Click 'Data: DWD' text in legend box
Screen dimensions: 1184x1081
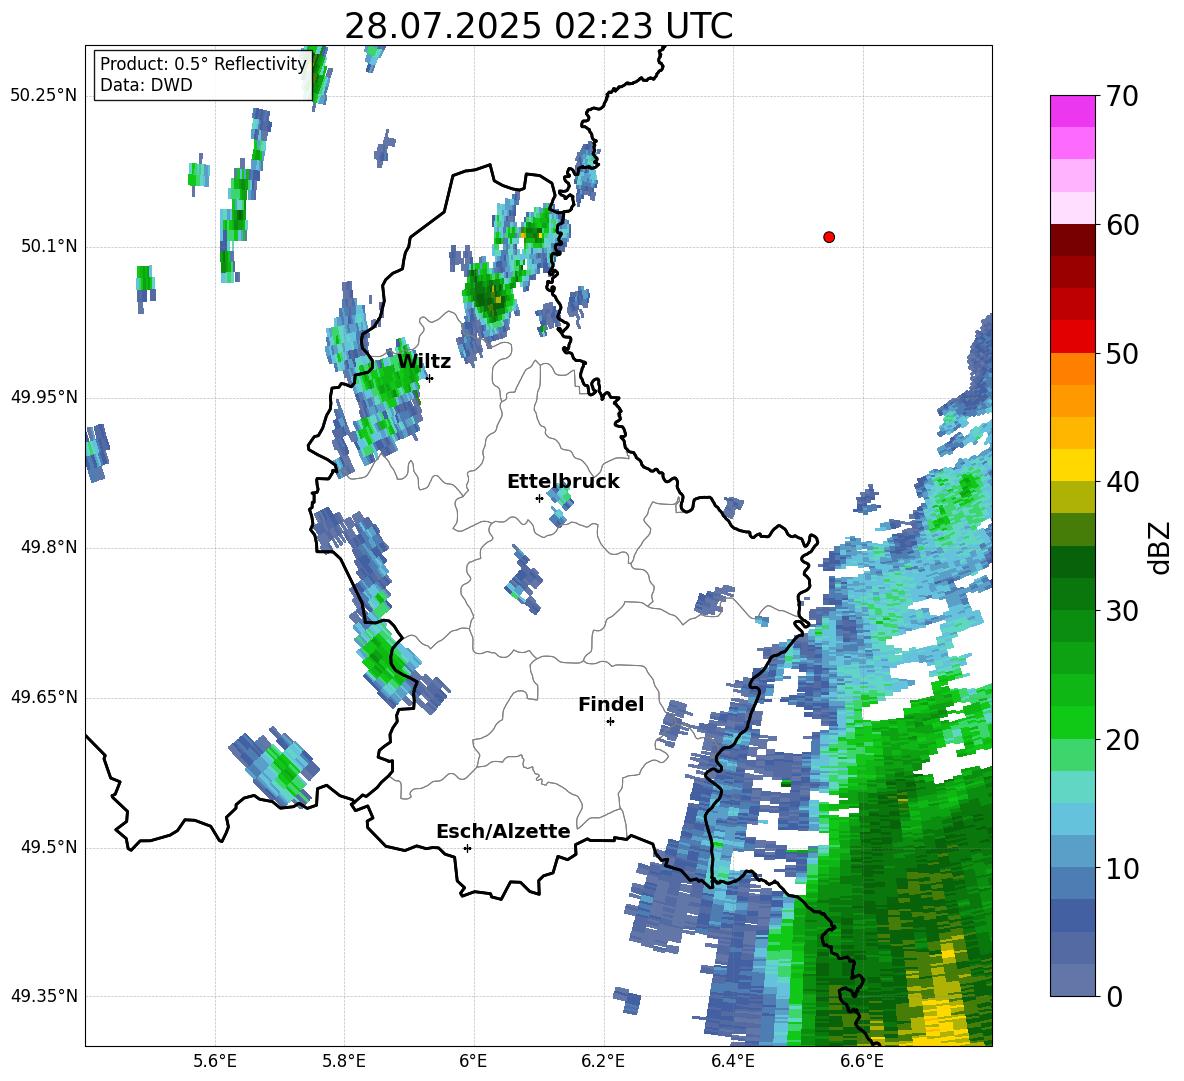pyautogui.click(x=146, y=85)
